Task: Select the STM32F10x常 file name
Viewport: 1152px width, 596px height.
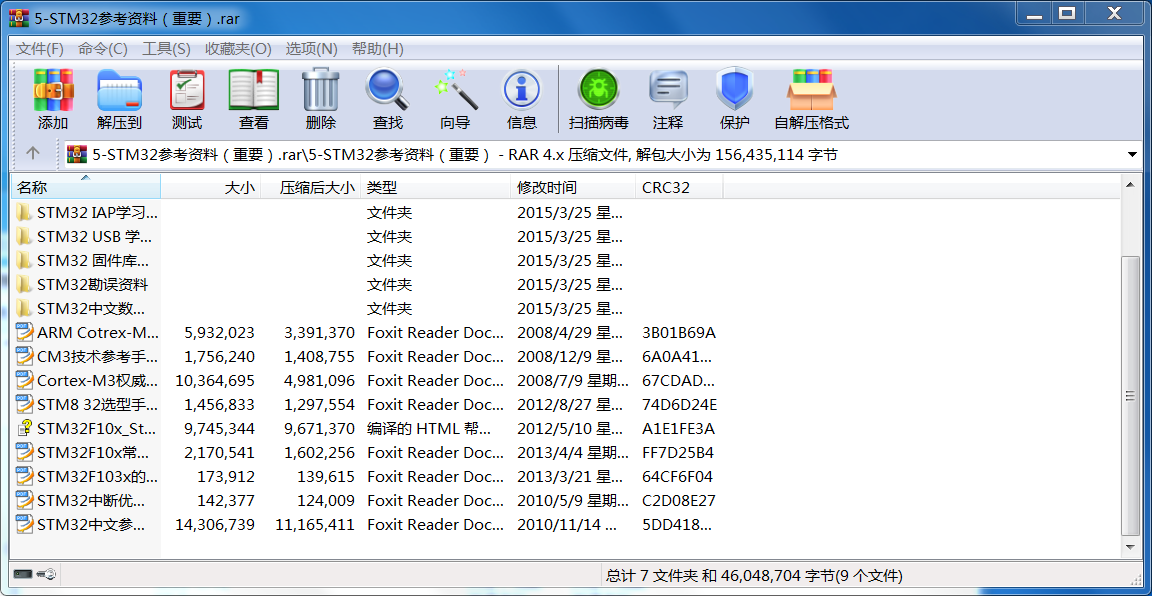Action: coord(93,453)
